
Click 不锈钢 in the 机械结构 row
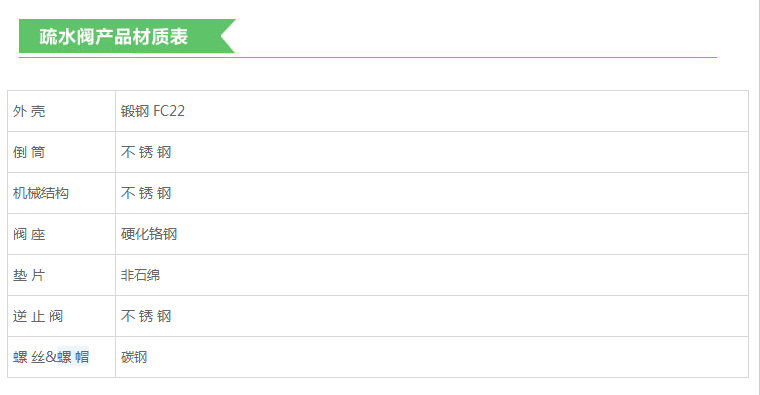146,193
